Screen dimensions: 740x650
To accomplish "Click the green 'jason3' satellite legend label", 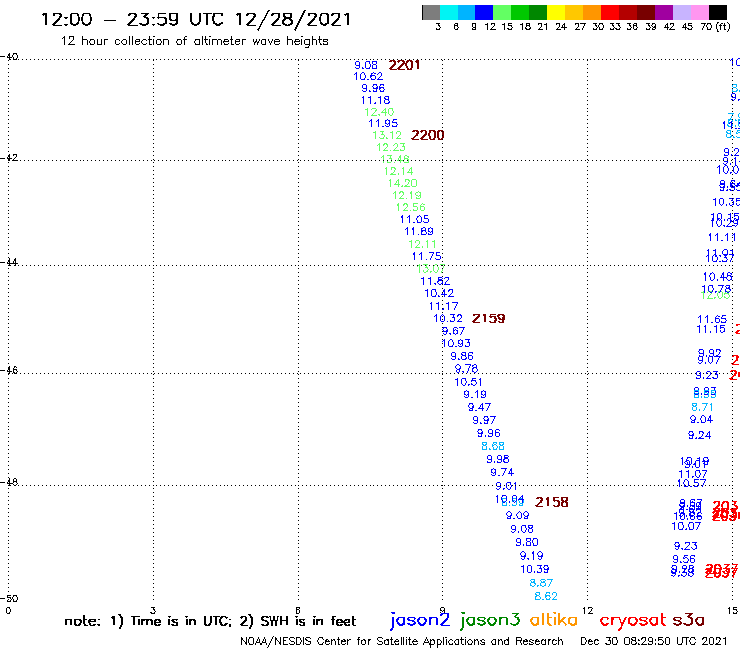I will click(x=490, y=620).
